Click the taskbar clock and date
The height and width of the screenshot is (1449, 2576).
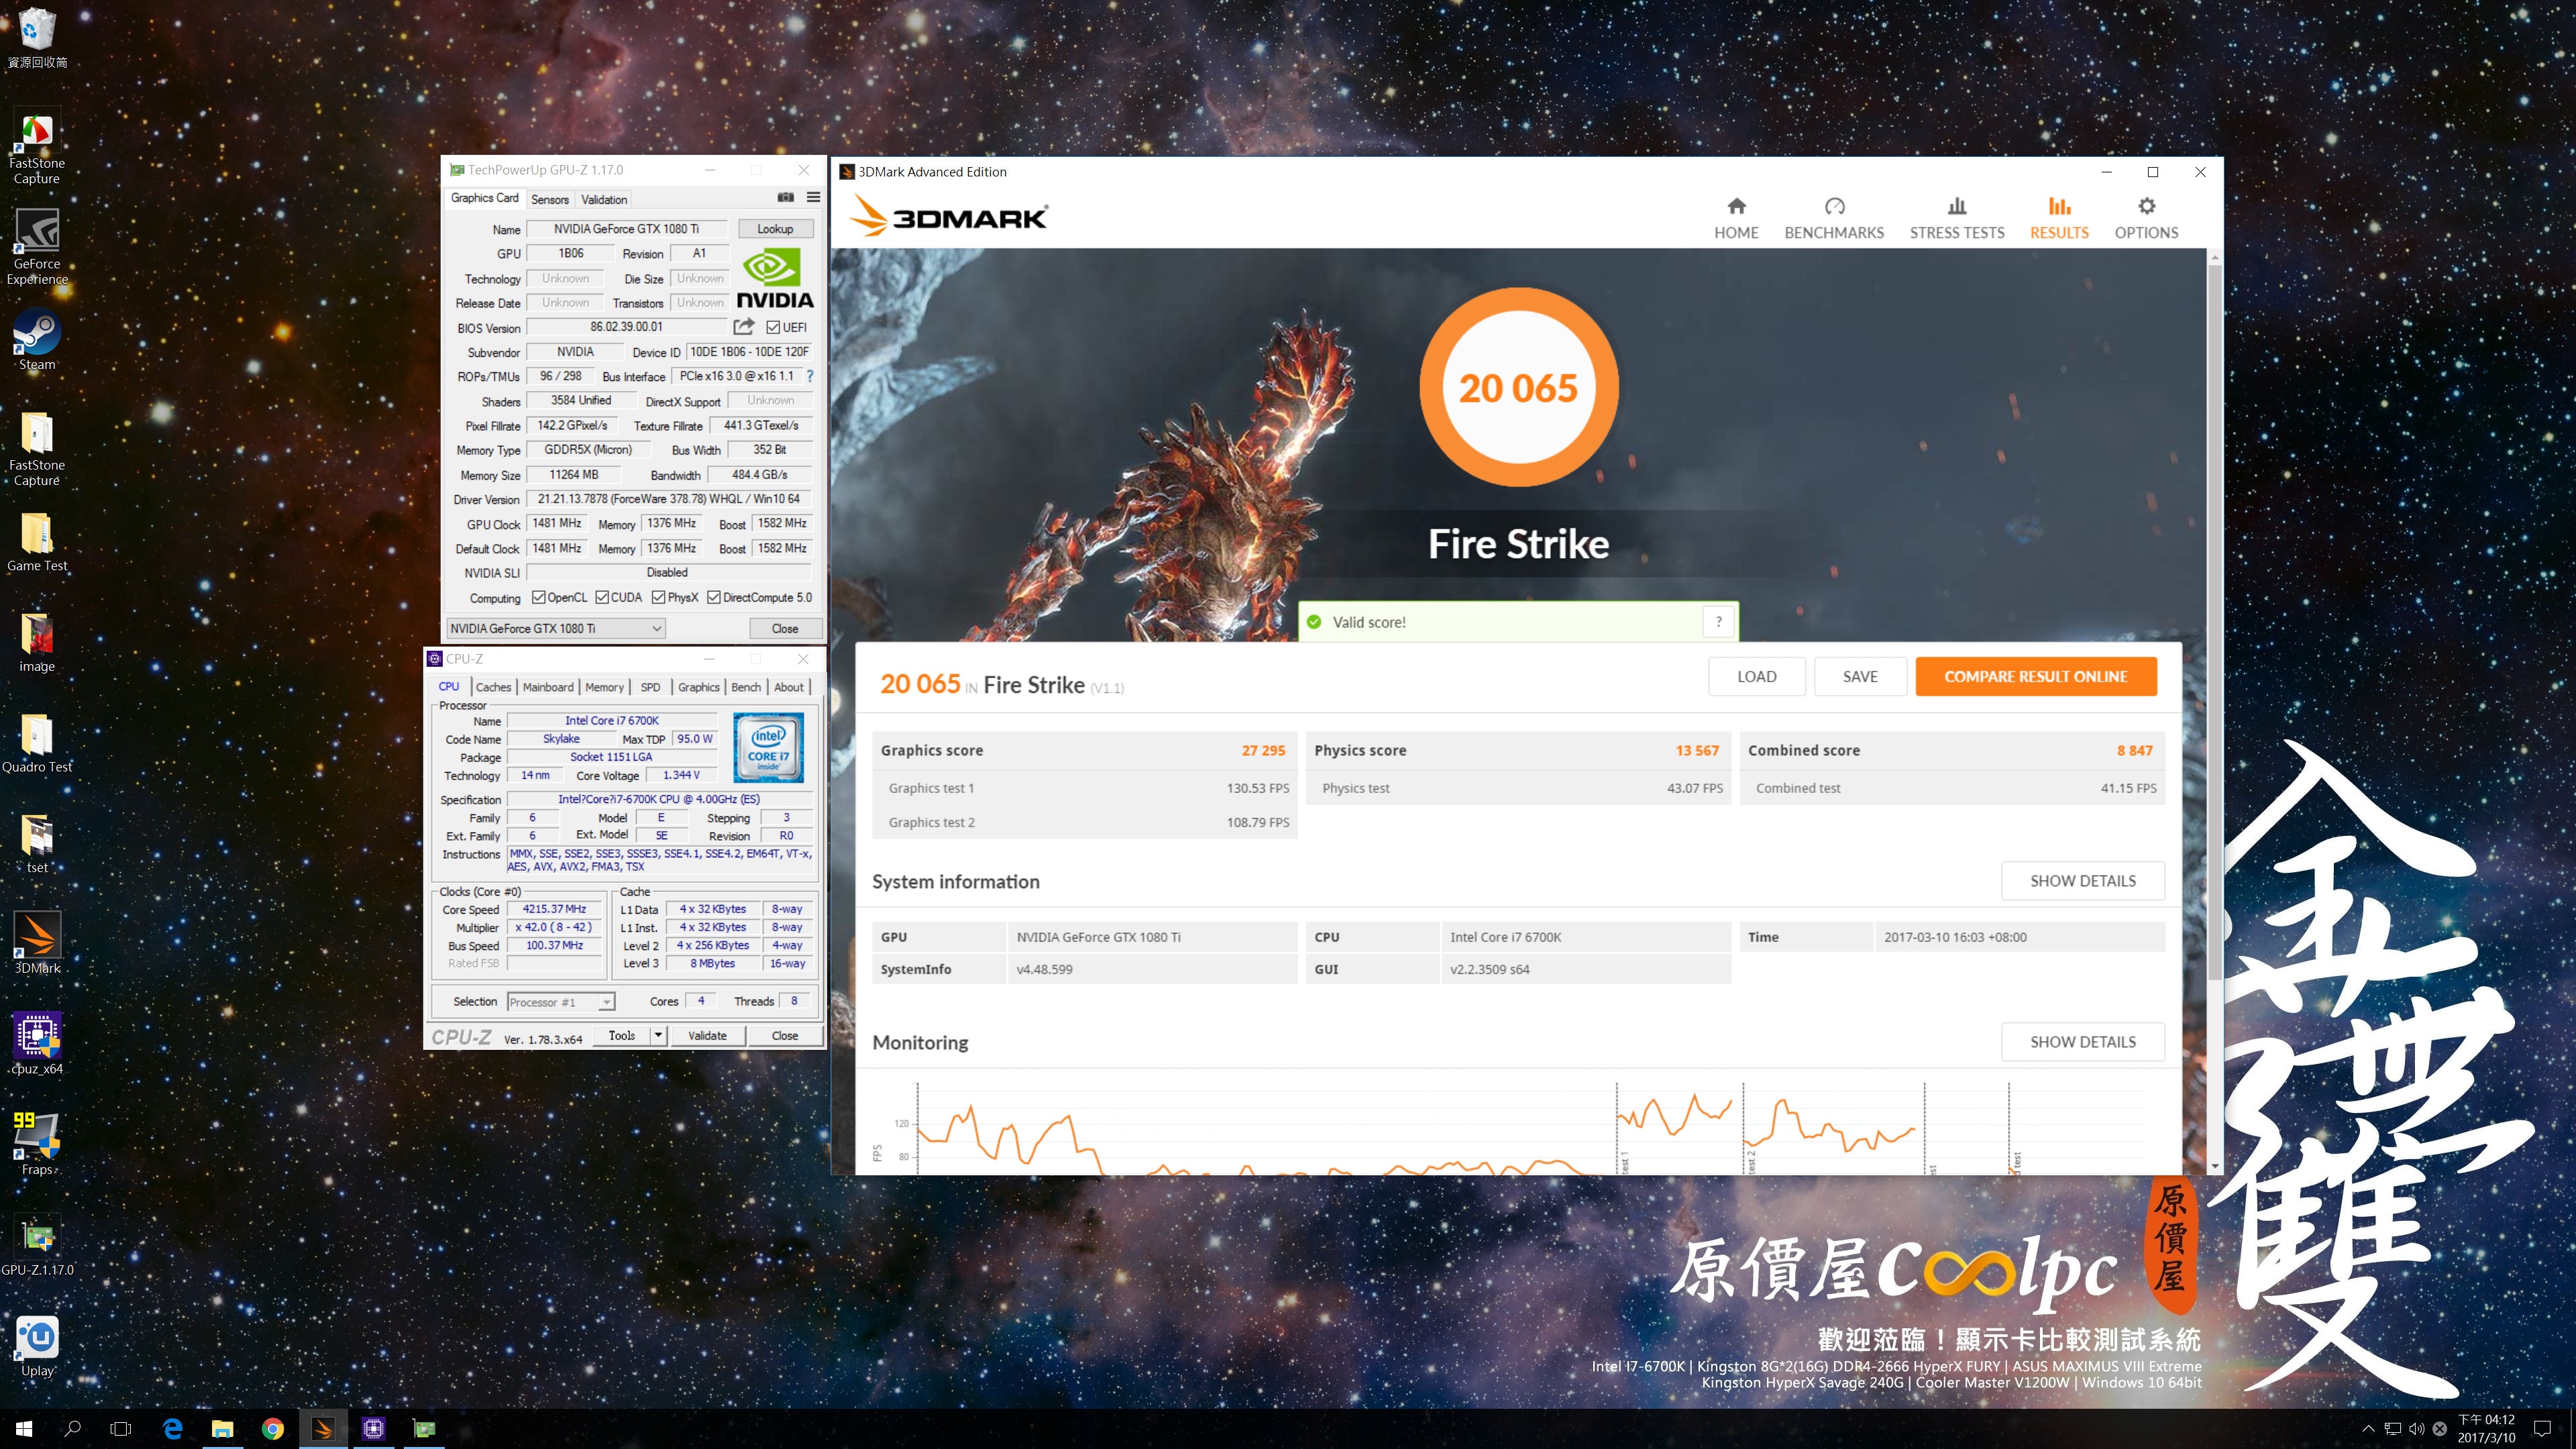click(2486, 1428)
